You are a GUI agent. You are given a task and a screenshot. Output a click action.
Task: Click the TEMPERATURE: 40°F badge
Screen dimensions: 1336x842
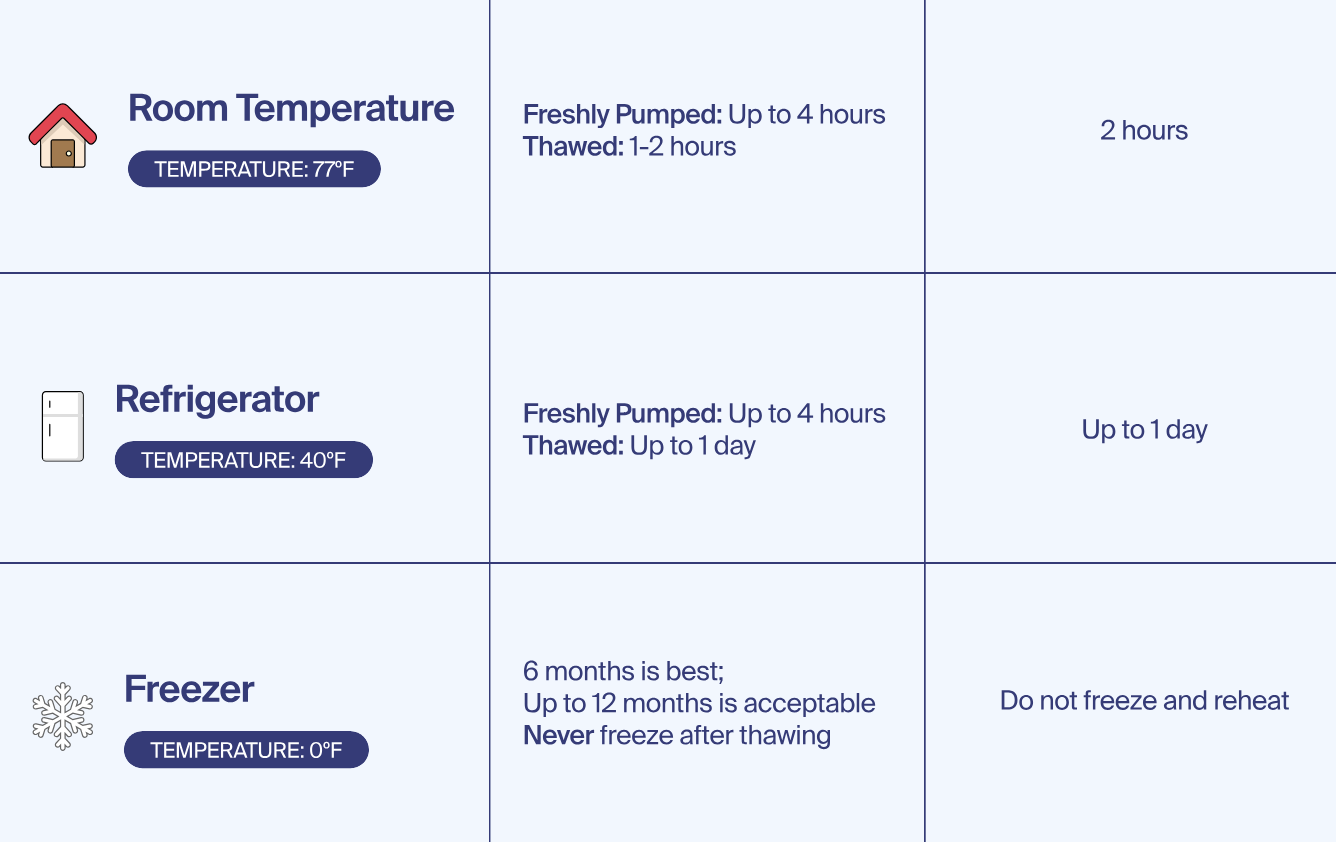click(243, 460)
